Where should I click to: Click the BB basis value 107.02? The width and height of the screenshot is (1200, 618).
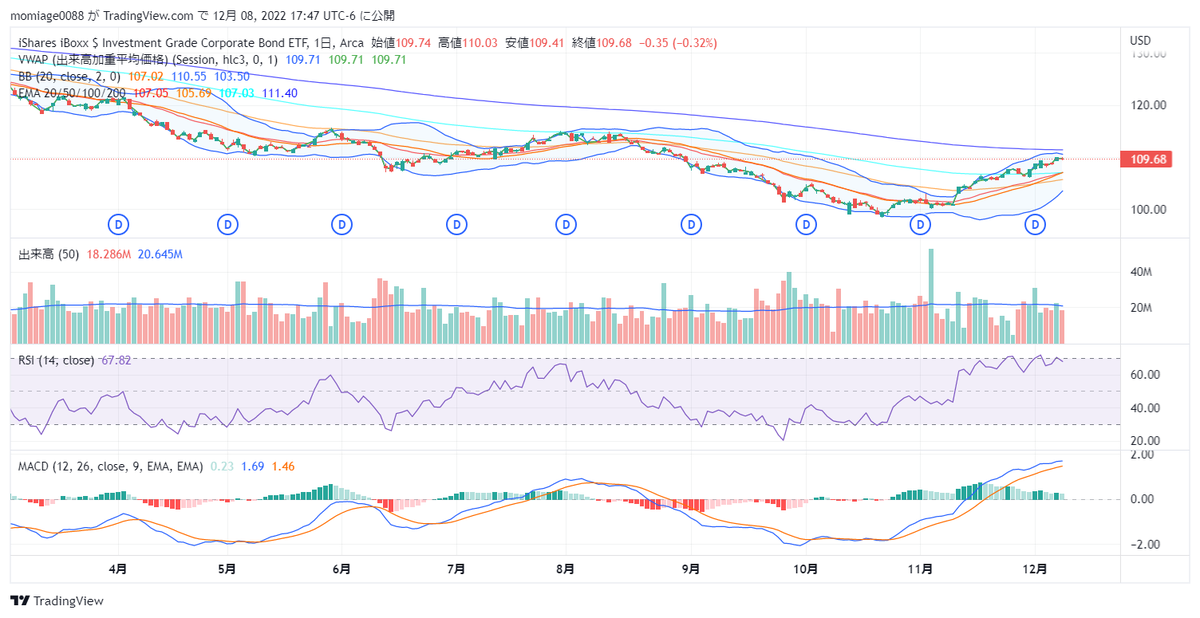click(146, 76)
